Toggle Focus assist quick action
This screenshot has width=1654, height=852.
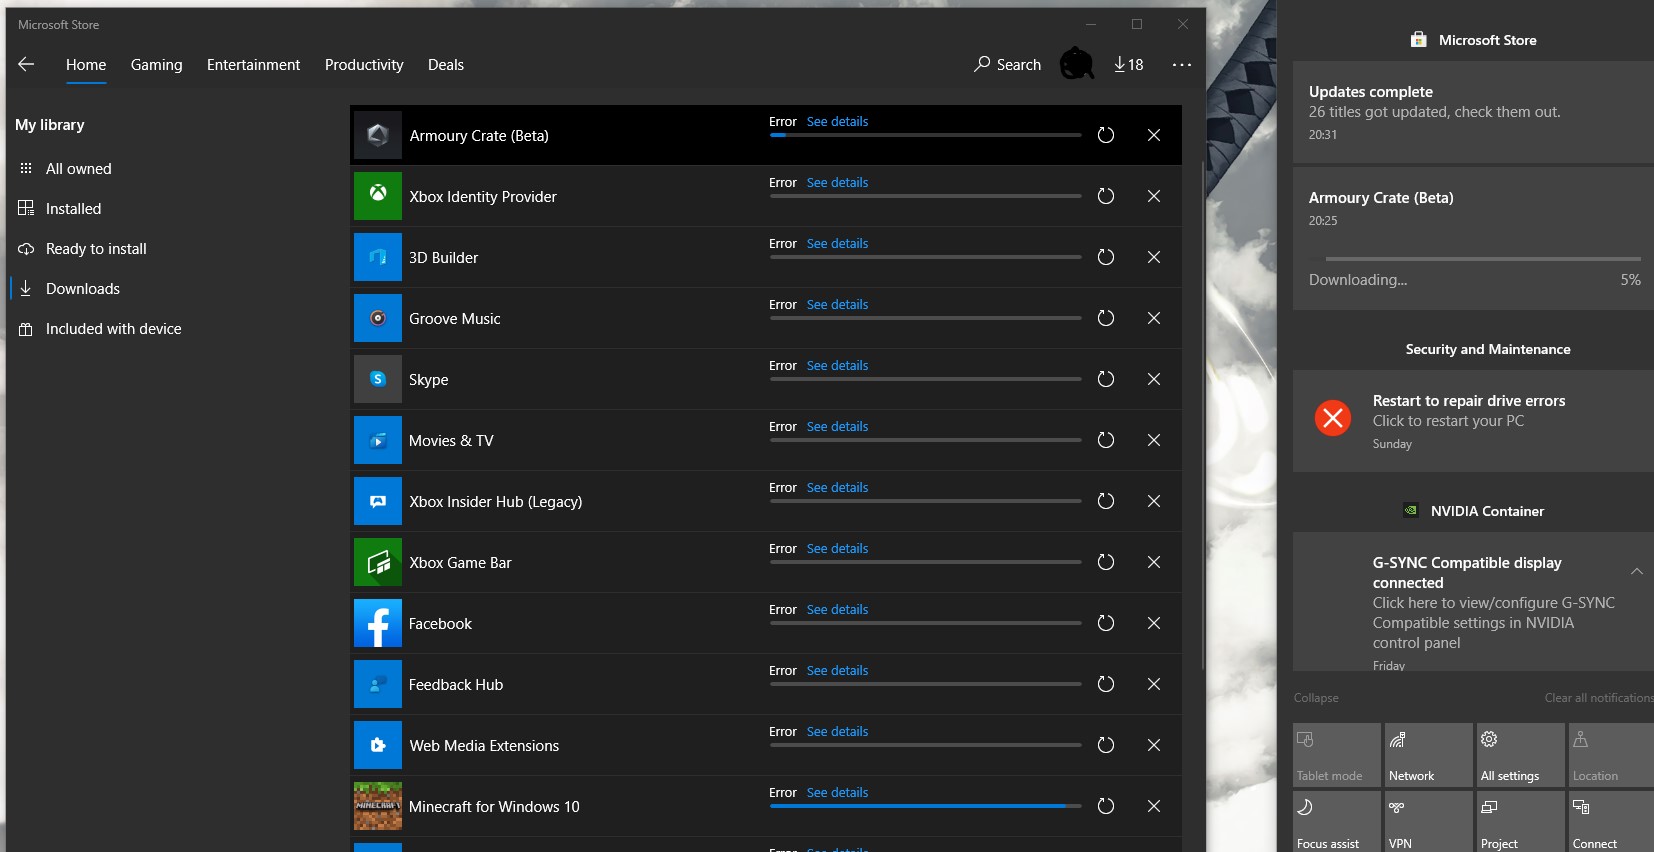pos(1336,822)
